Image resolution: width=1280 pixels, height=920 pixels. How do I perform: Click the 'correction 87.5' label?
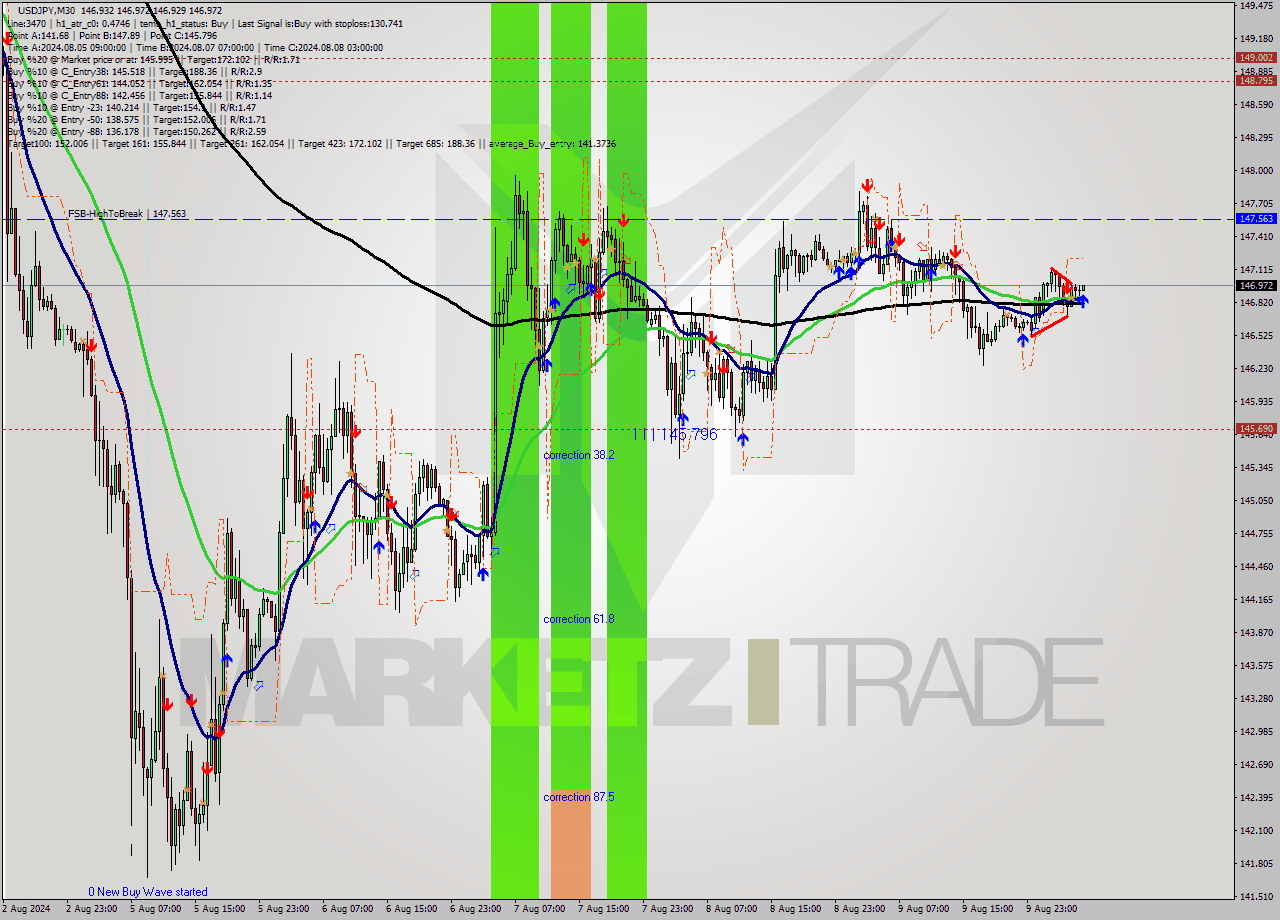pyautogui.click(x=579, y=797)
